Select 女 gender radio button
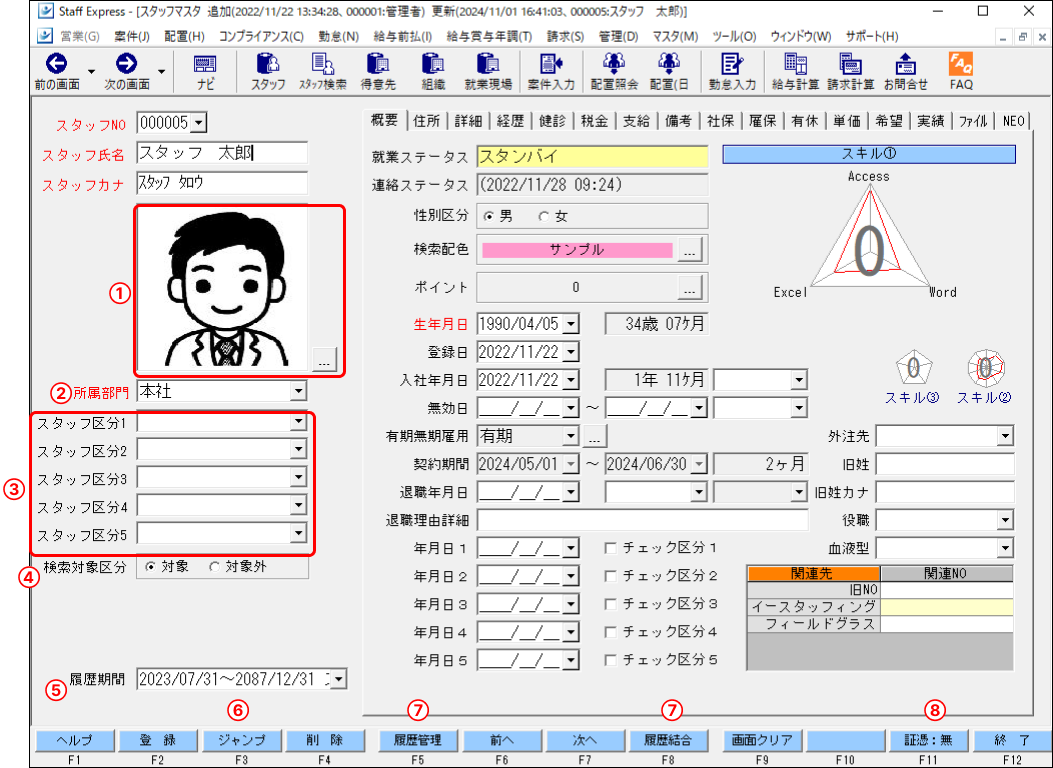Viewport: 1053px width, 768px height. coord(543,216)
